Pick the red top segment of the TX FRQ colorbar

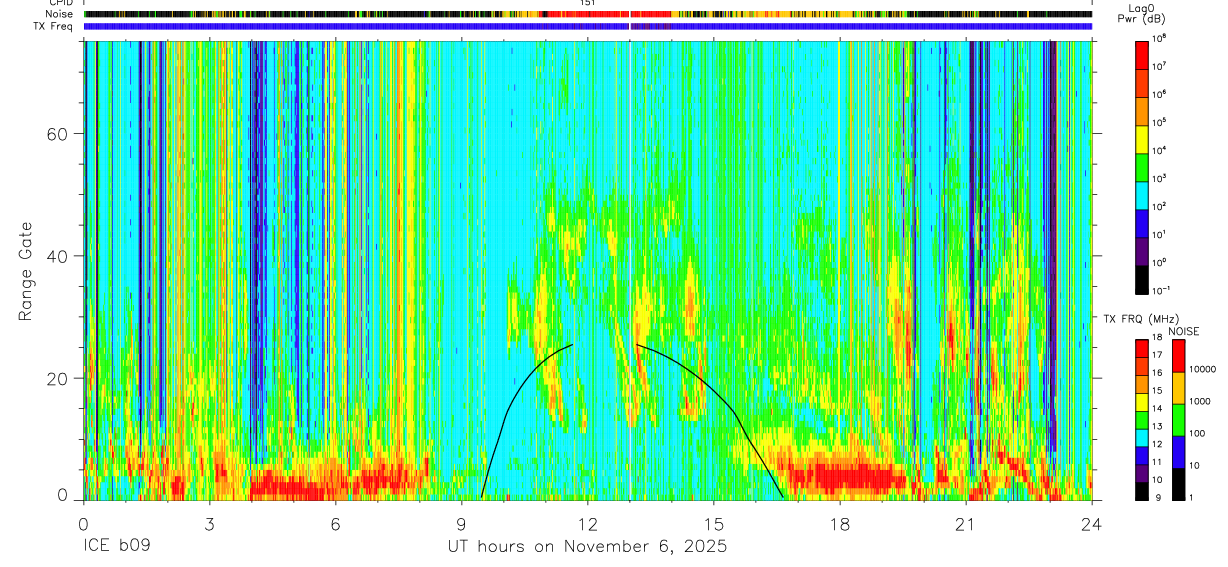point(1142,349)
